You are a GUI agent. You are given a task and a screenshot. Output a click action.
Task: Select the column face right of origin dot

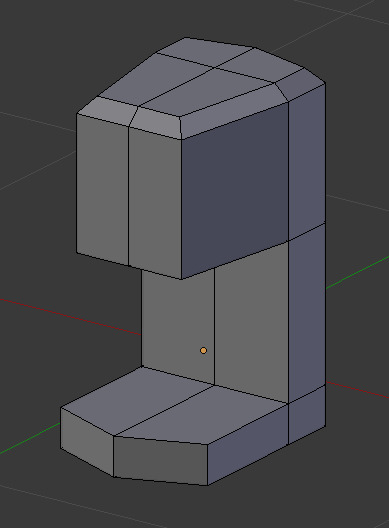[251, 323]
